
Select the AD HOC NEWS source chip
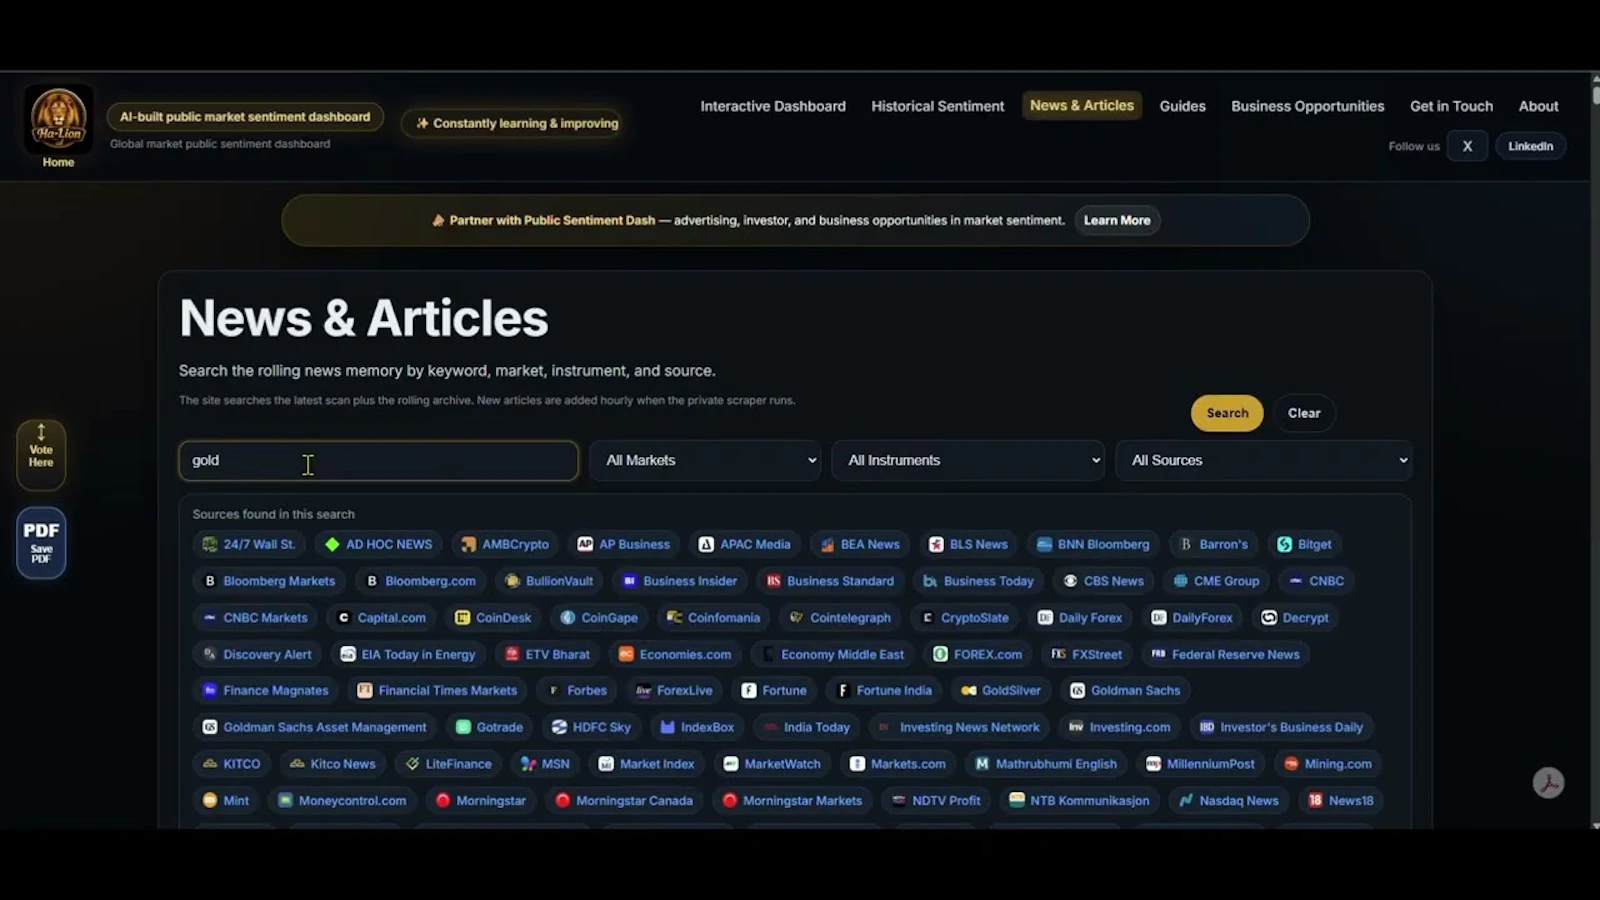(378, 544)
